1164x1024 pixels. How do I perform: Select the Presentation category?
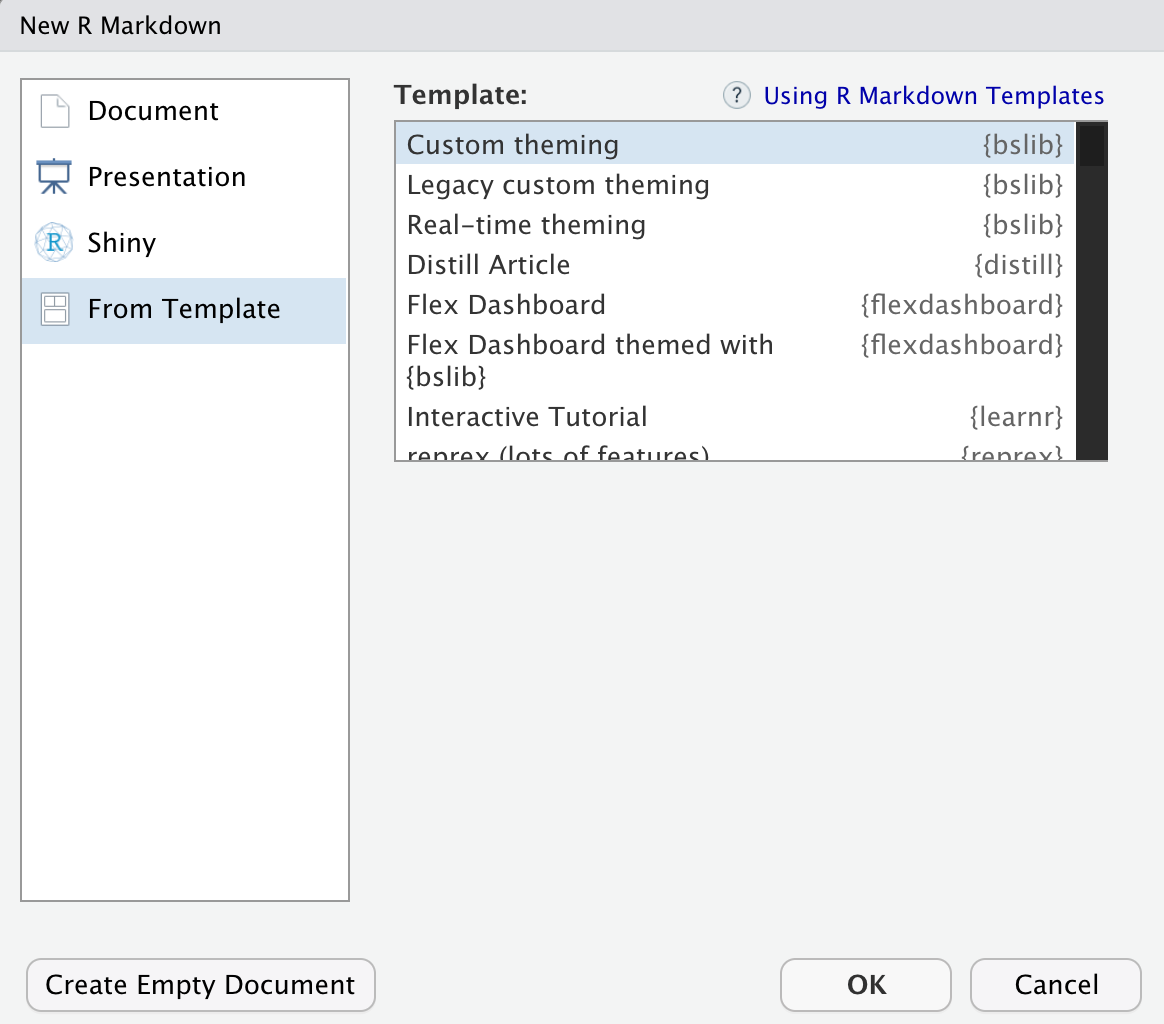point(184,177)
